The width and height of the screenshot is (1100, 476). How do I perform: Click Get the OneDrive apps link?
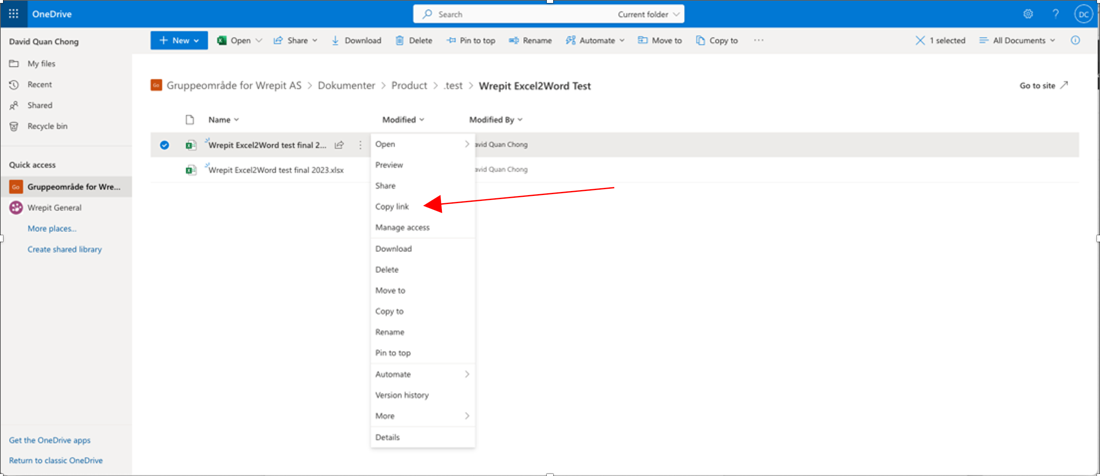pos(50,440)
